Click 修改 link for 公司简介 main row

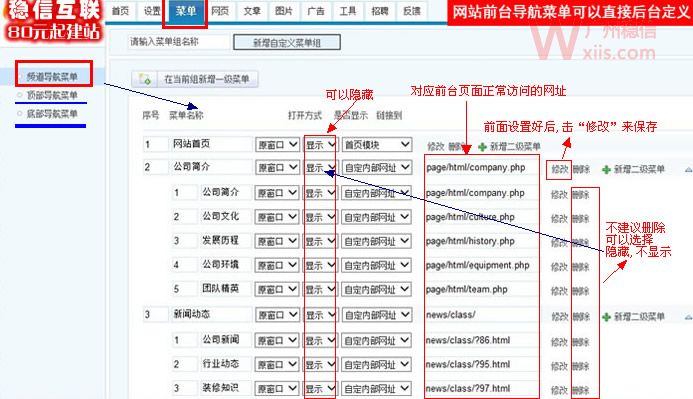[x=559, y=169]
